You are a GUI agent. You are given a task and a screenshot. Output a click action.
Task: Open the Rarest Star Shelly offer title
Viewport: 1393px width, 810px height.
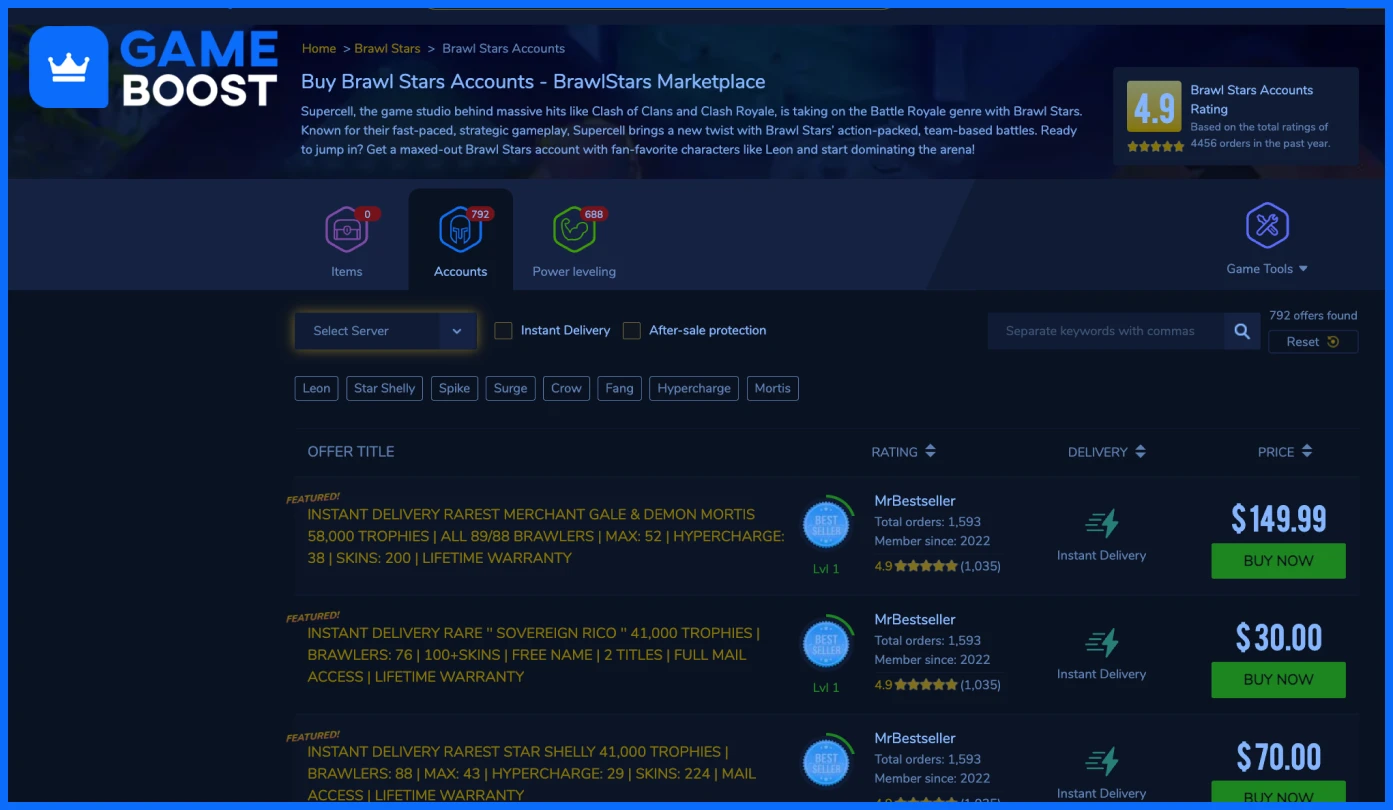click(x=531, y=774)
